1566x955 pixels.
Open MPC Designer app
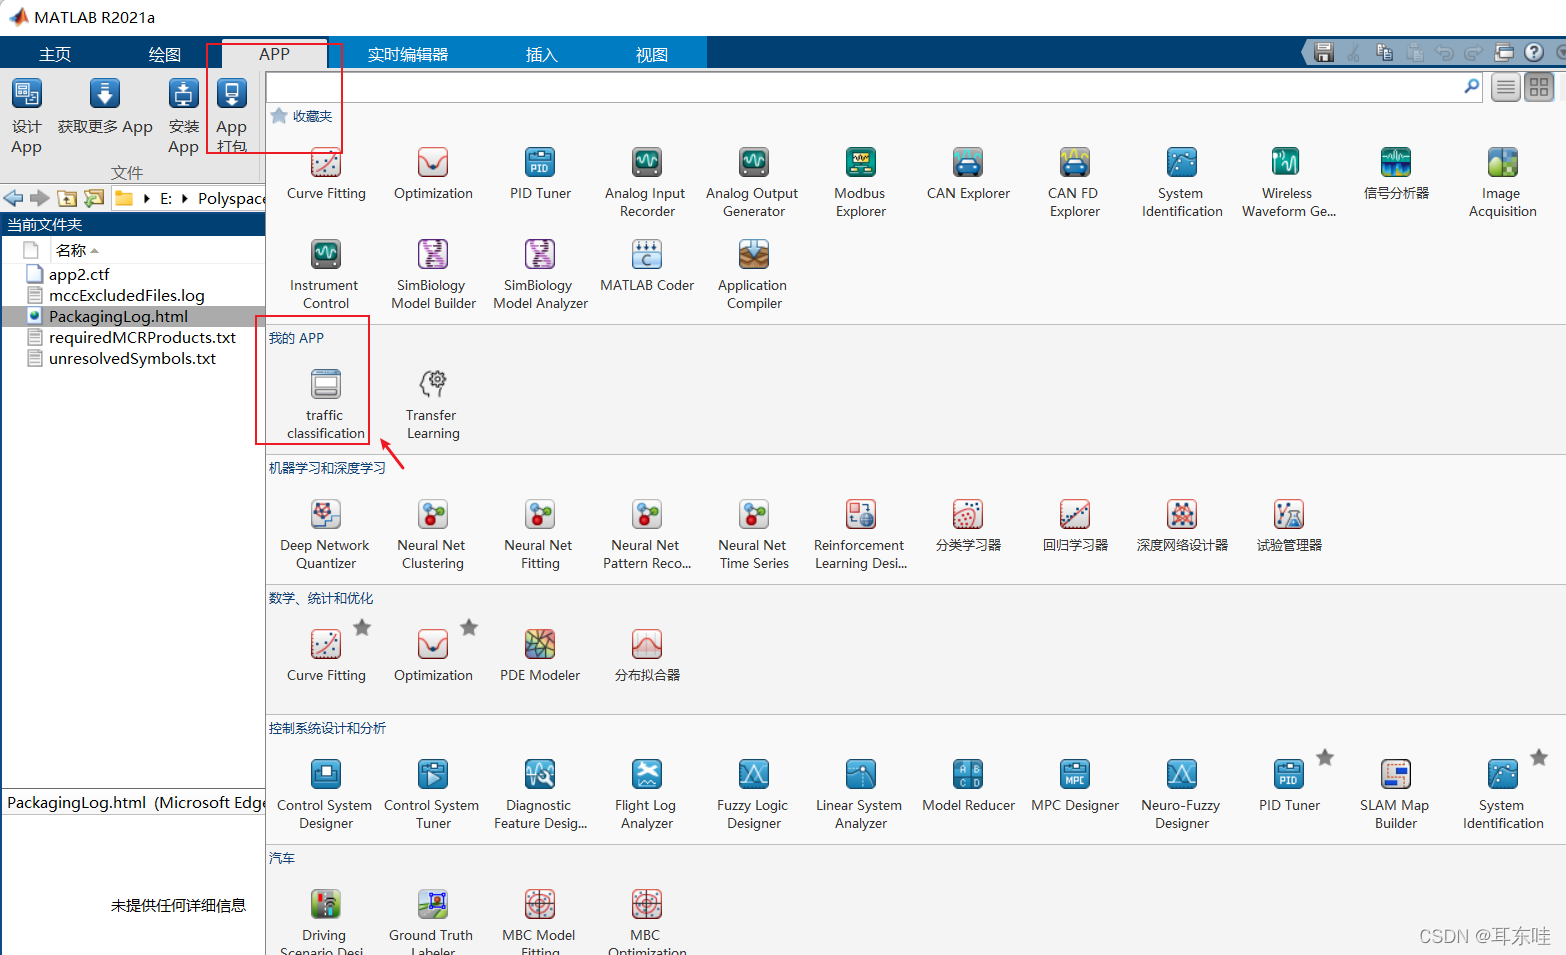[1075, 786]
